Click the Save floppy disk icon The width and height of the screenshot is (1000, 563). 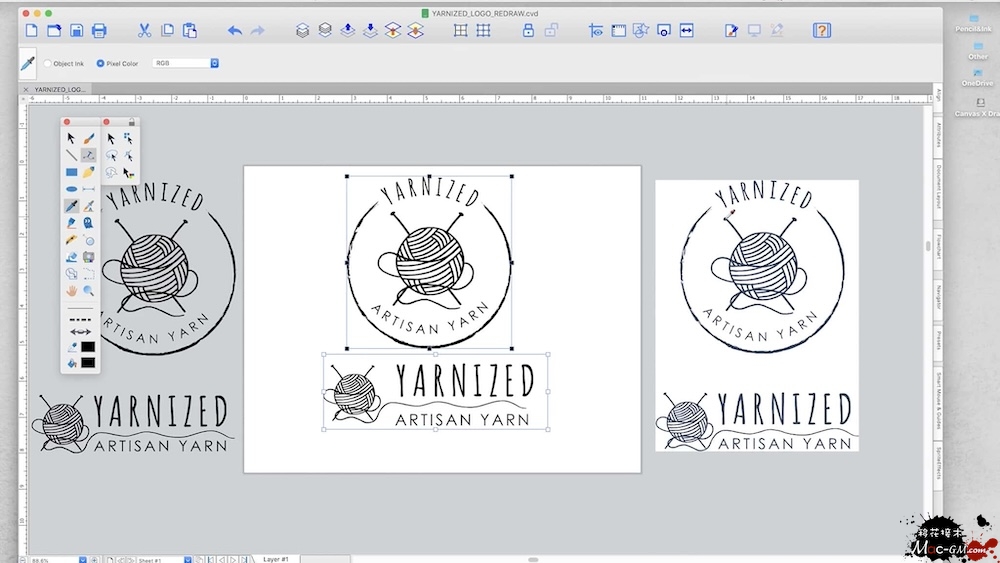click(x=76, y=31)
